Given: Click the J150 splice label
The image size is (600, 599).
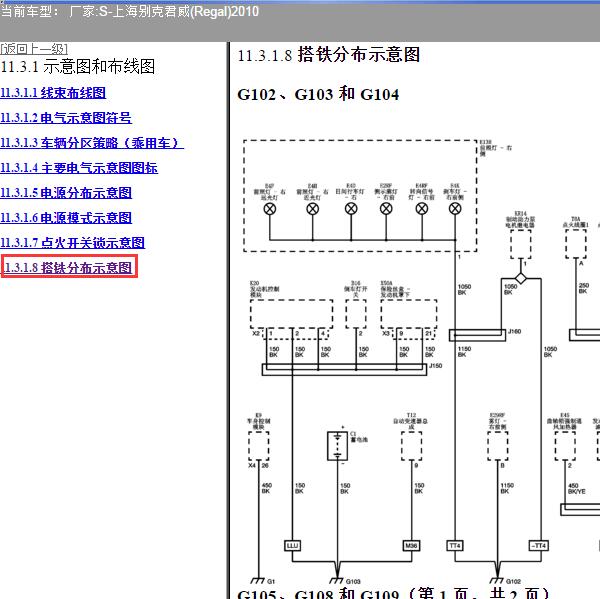Looking at the screenshot, I should point(435,366).
